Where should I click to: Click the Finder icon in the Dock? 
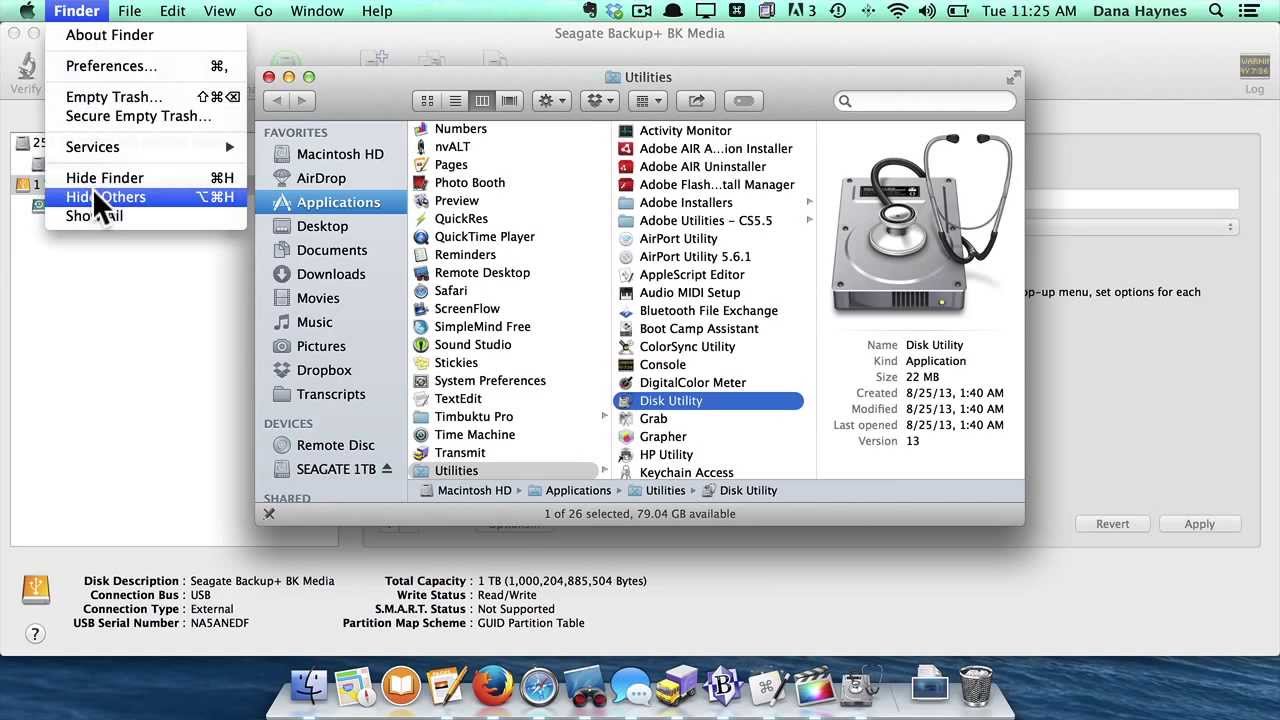(x=309, y=687)
